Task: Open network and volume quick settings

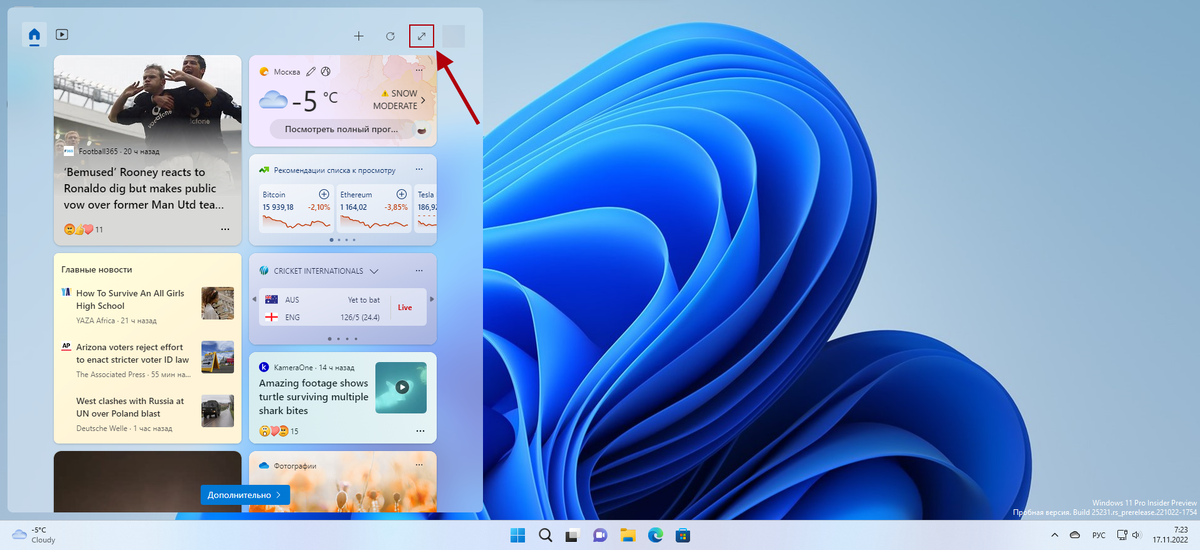Action: [1132, 535]
